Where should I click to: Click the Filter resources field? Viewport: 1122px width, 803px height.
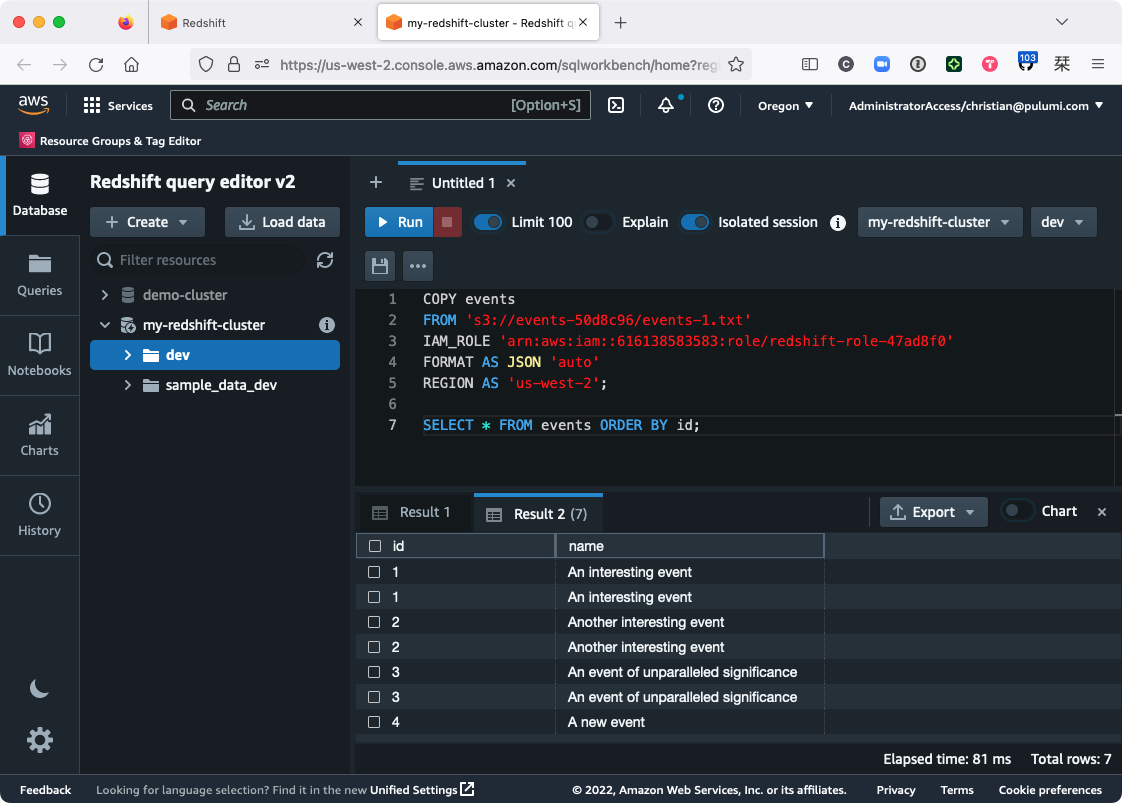pyautogui.click(x=200, y=260)
